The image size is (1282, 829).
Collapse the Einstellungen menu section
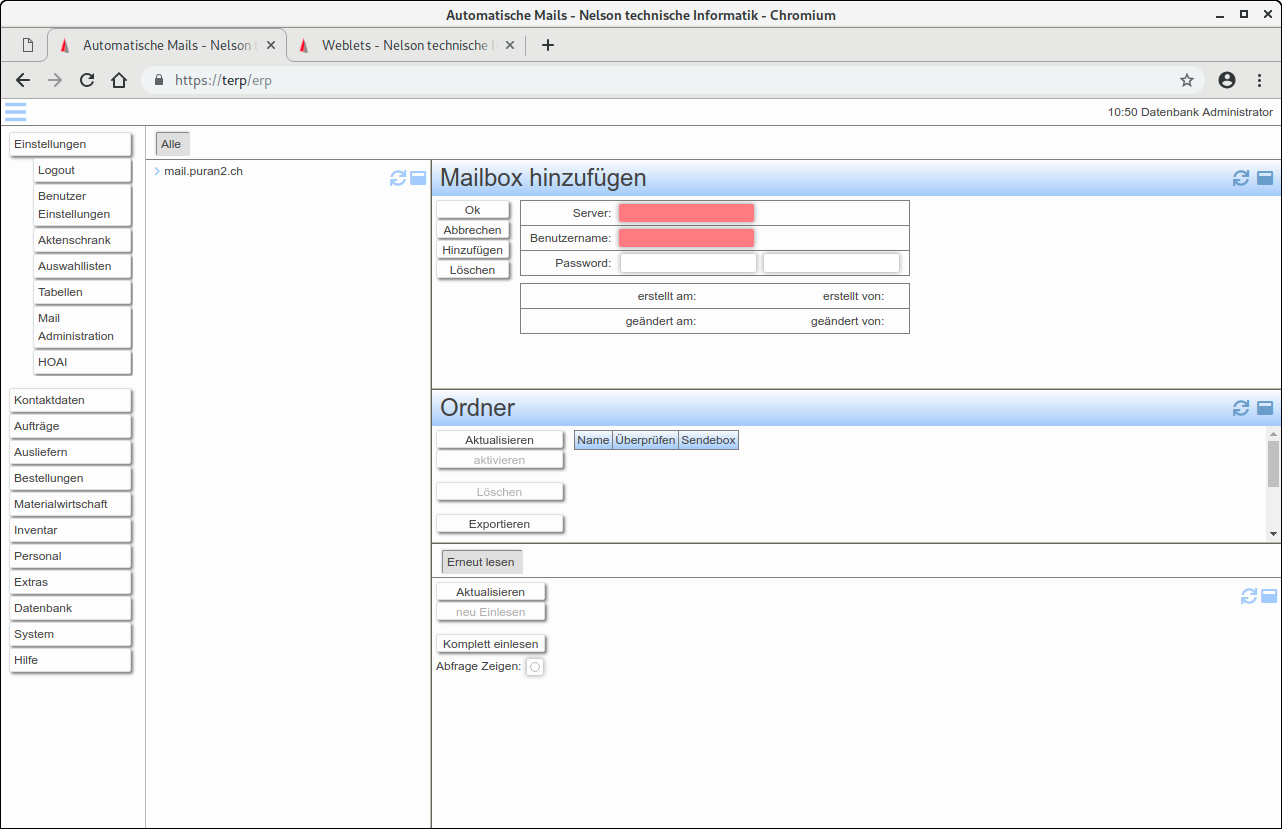click(x=70, y=144)
